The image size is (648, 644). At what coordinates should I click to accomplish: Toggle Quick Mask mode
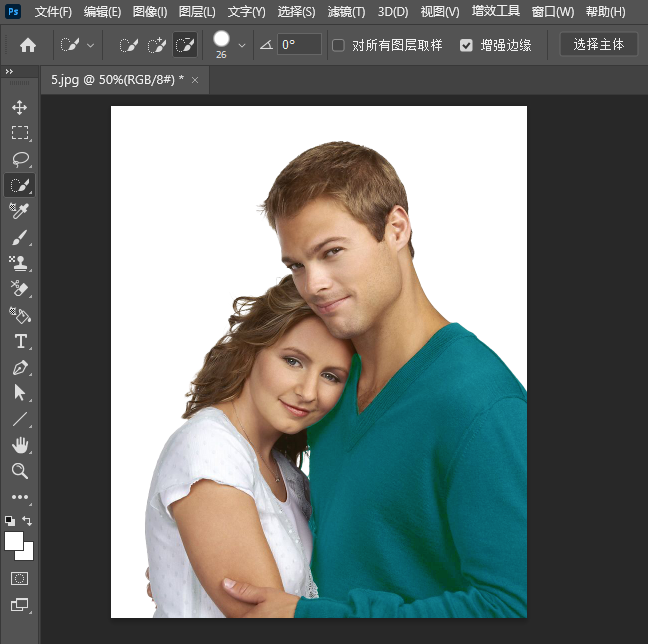point(19,578)
